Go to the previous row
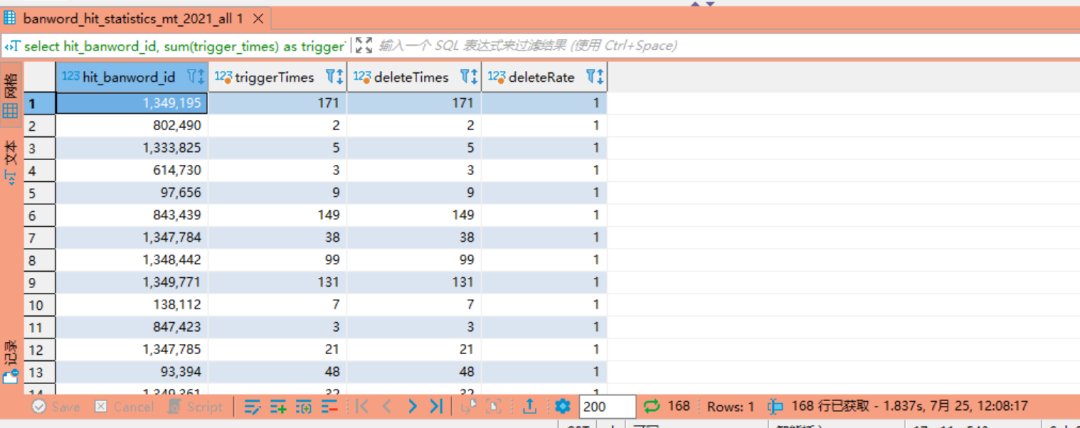The width and height of the screenshot is (1080, 428). pyautogui.click(x=387, y=407)
